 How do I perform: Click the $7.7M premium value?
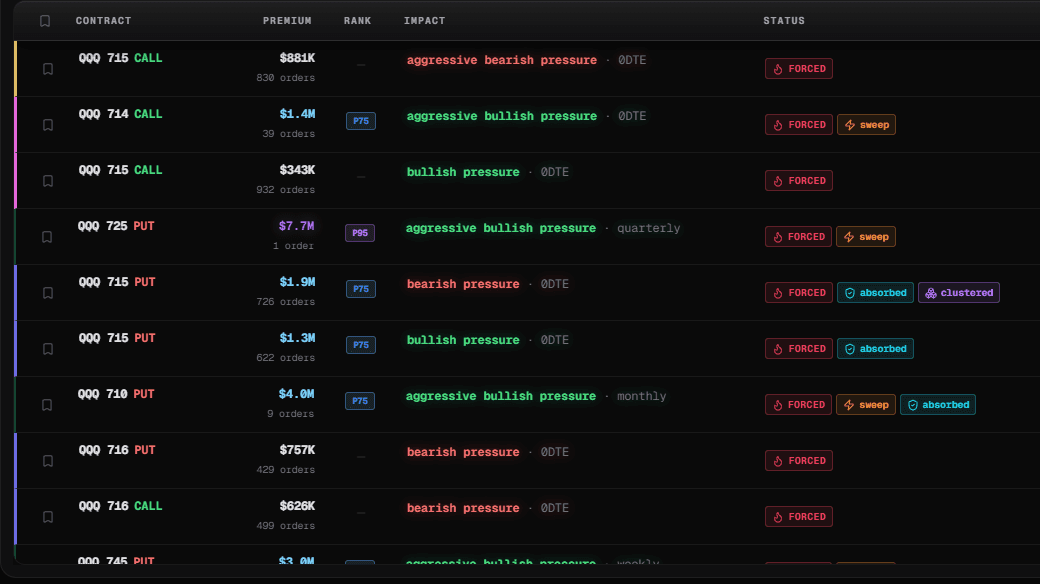click(x=296, y=226)
